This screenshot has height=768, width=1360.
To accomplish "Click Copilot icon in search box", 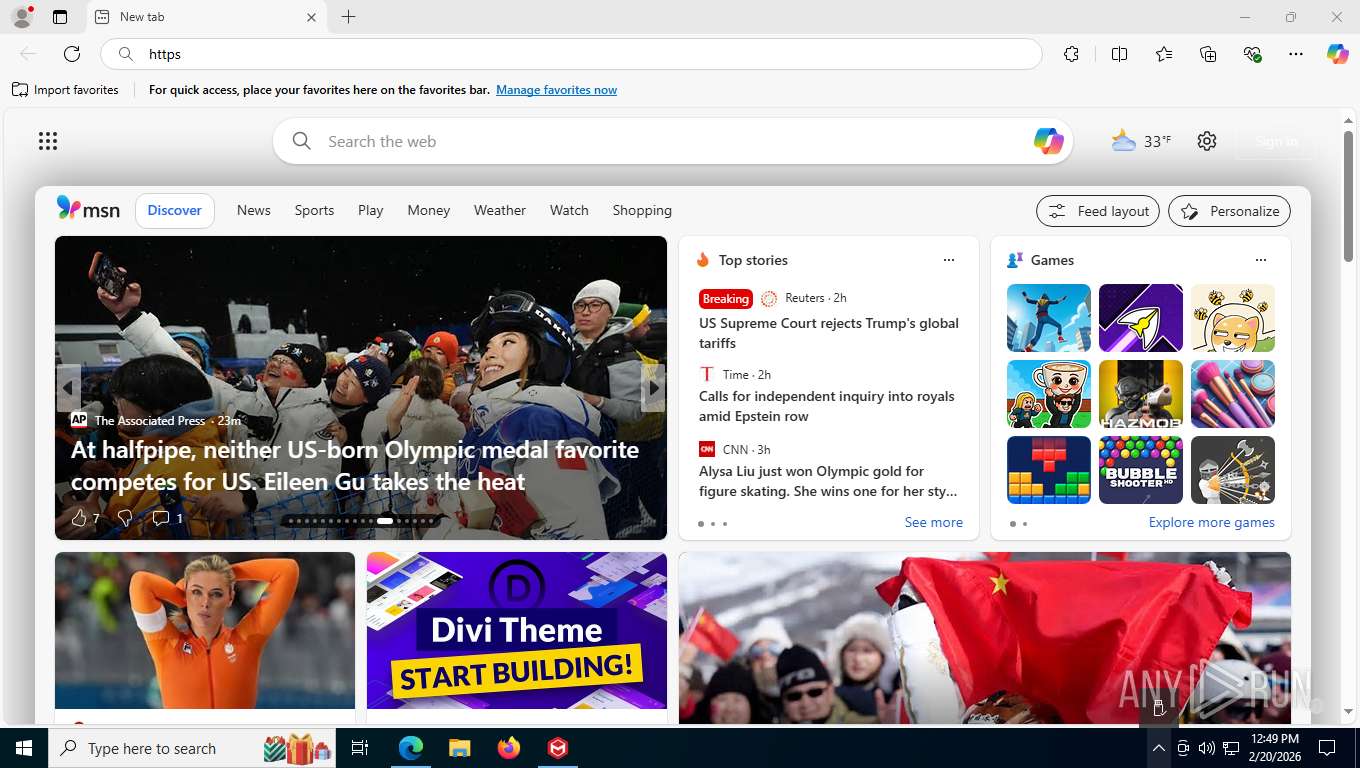I will click(x=1048, y=141).
